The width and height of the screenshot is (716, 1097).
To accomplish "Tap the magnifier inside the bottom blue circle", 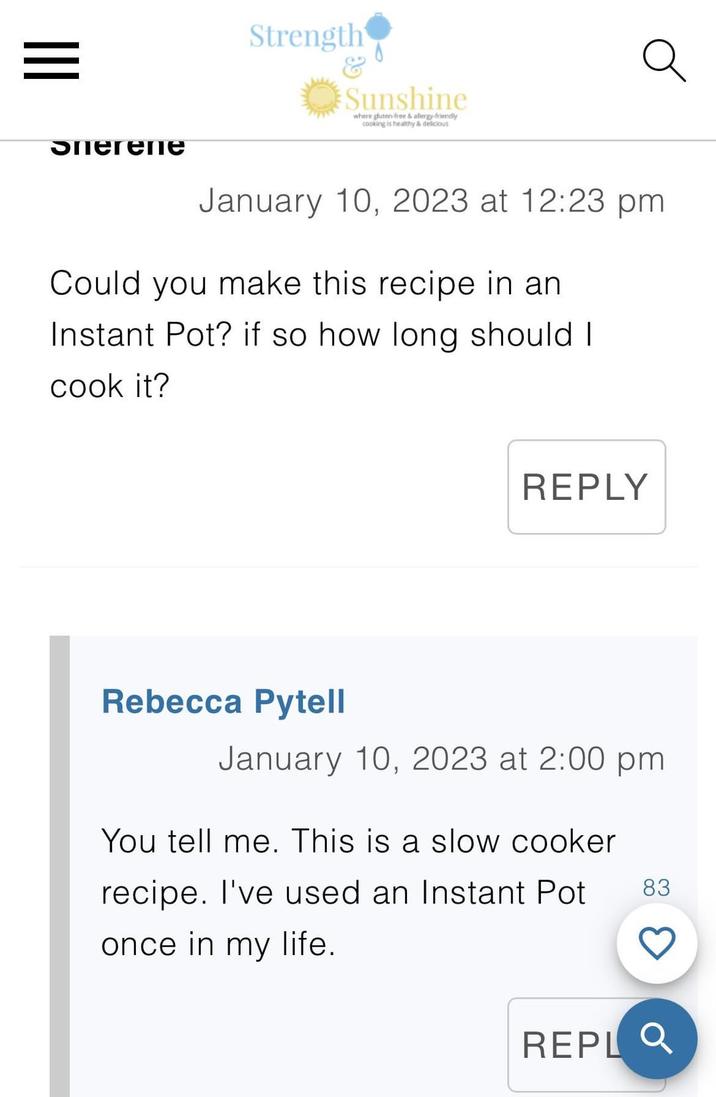I will [657, 1039].
